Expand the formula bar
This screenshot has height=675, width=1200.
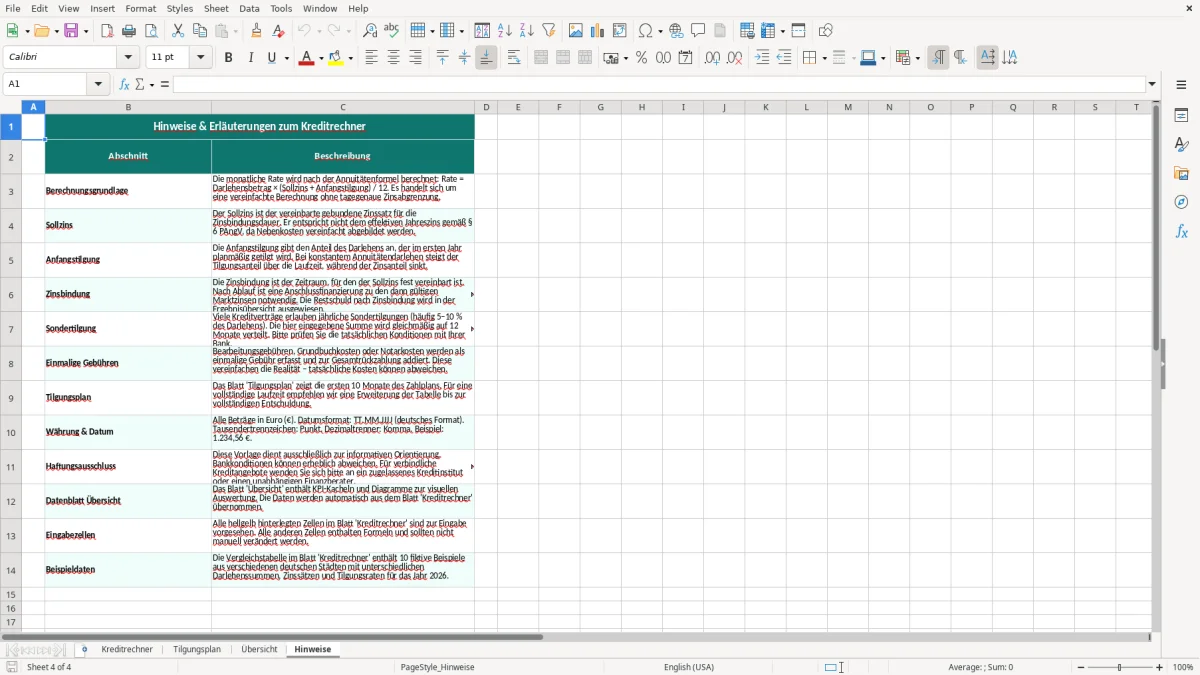(1152, 84)
